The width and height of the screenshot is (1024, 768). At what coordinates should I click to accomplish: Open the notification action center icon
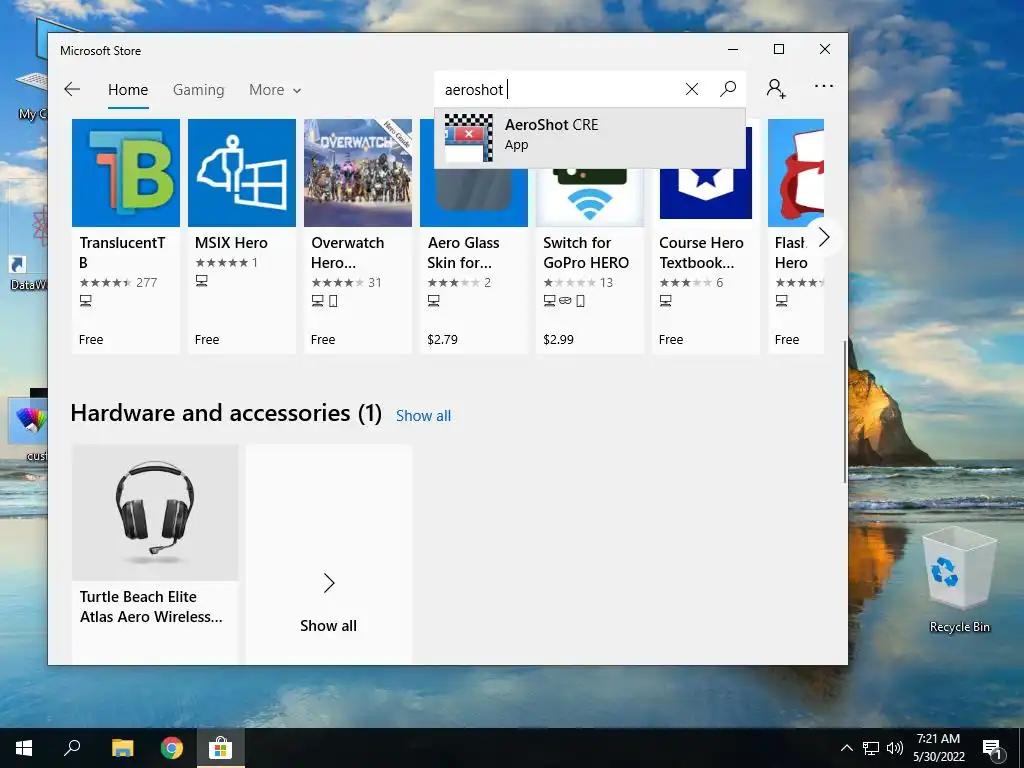coord(993,749)
